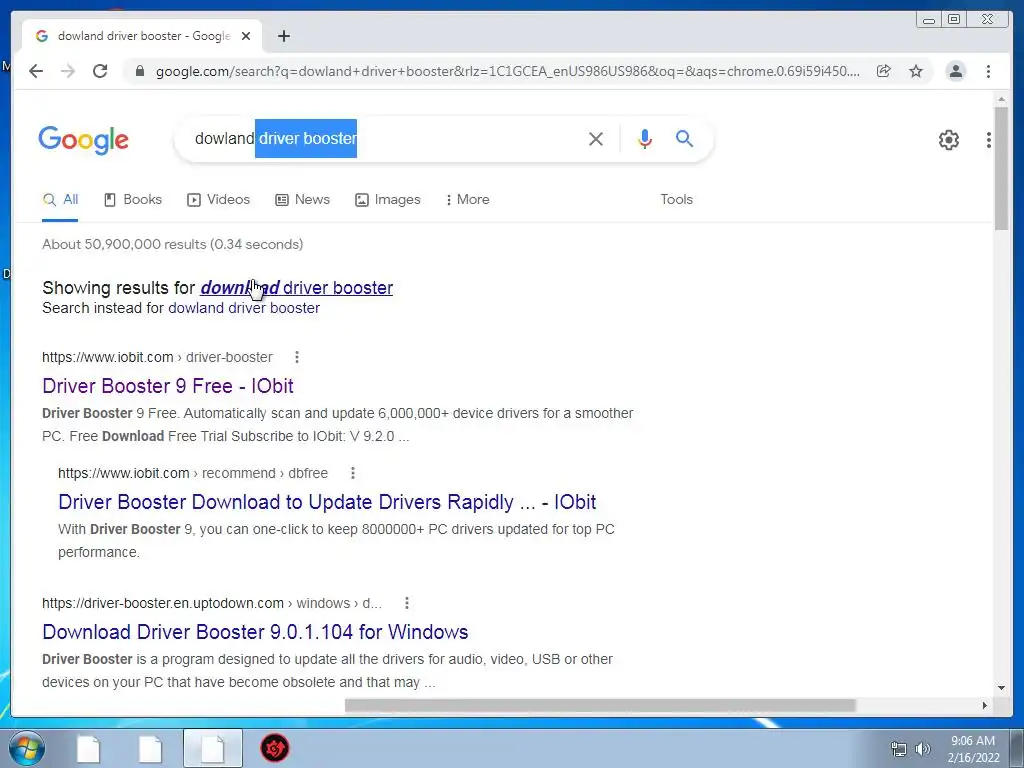Select the All results tab
Image resolution: width=1024 pixels, height=768 pixels.
tap(60, 200)
